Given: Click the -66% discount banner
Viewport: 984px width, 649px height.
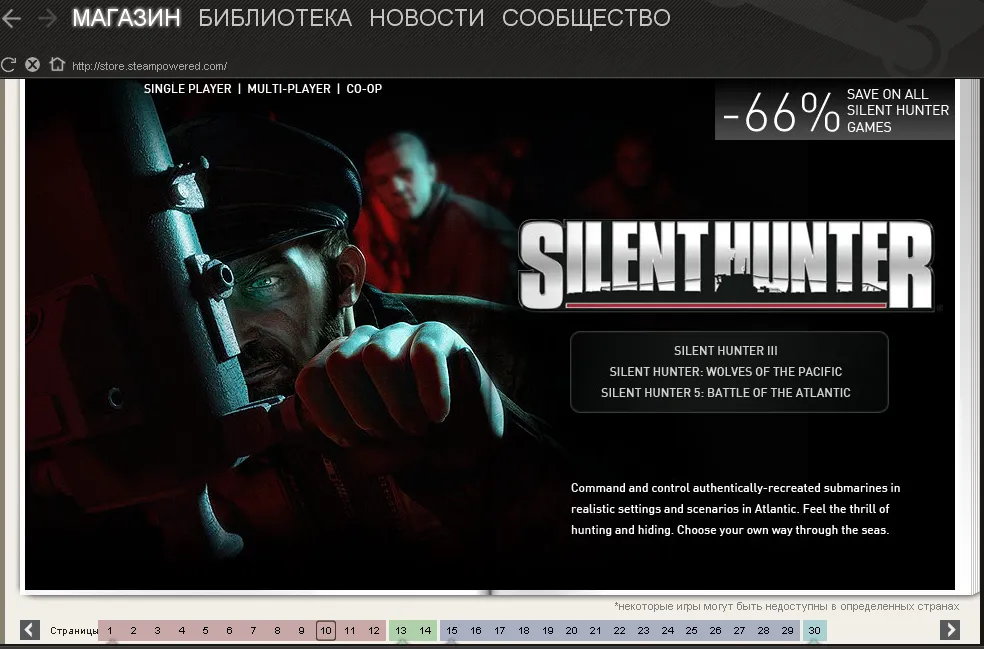Looking at the screenshot, I should coord(835,111).
